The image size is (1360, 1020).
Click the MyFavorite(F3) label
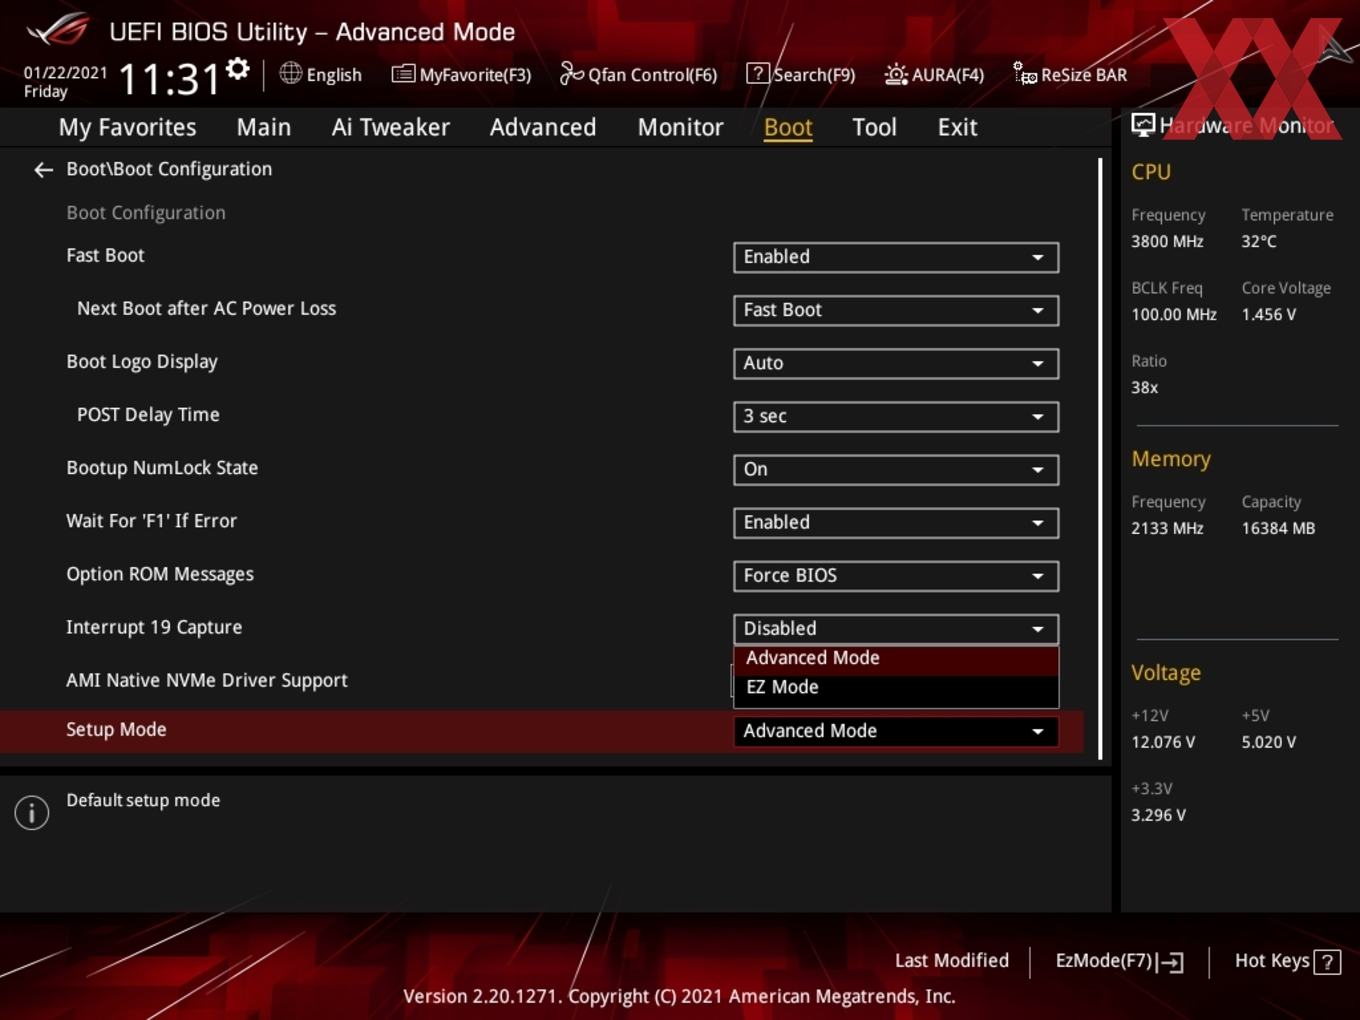coord(475,75)
